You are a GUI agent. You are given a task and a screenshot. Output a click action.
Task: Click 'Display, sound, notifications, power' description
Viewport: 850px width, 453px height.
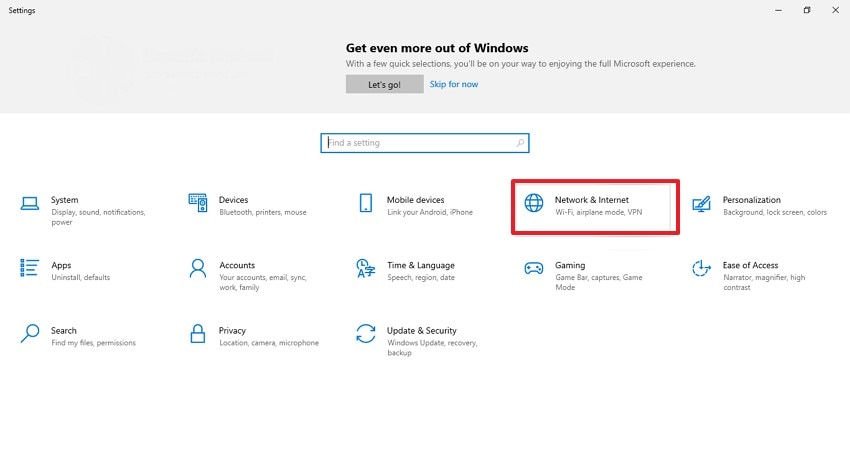(98, 217)
